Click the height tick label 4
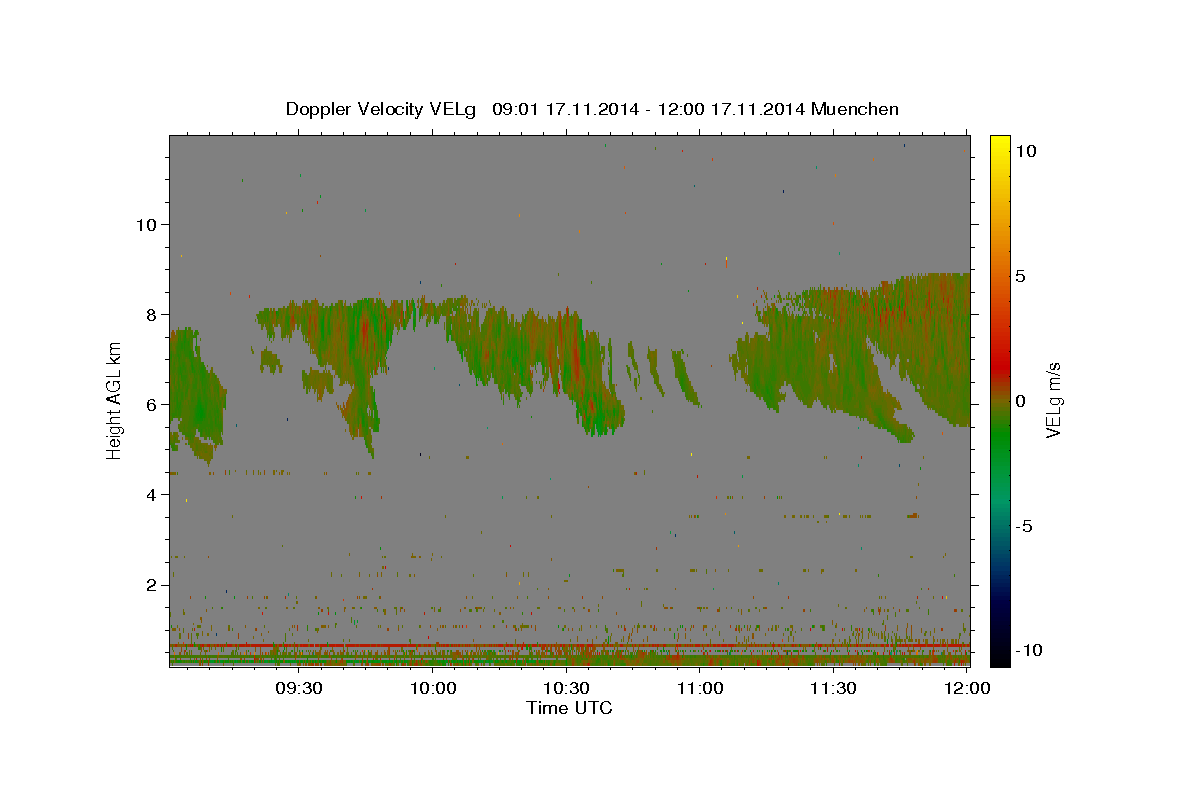This screenshot has height=800, width=1200. [150, 494]
